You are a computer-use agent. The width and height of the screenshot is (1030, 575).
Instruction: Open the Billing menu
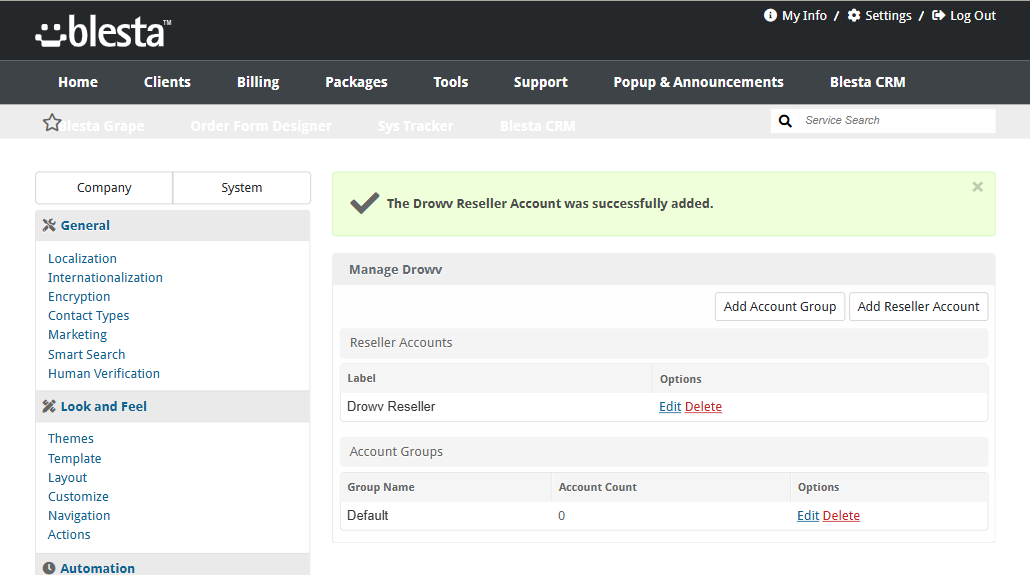[x=258, y=82]
